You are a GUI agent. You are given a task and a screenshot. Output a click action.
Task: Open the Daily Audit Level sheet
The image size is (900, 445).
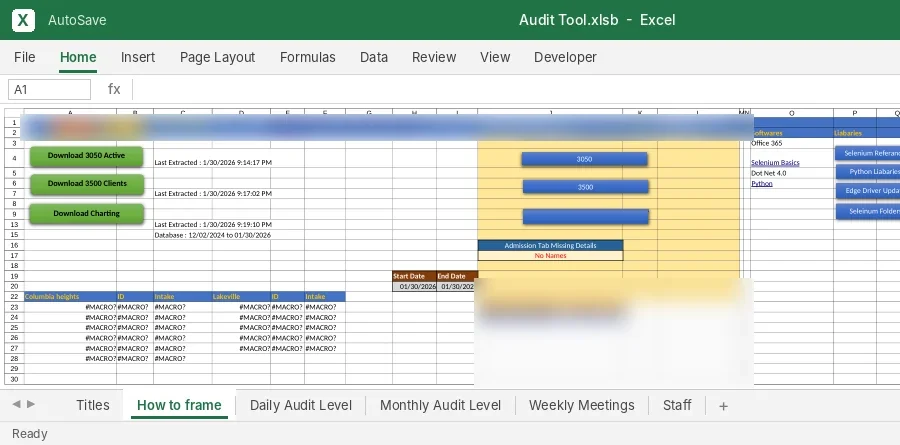click(x=301, y=405)
